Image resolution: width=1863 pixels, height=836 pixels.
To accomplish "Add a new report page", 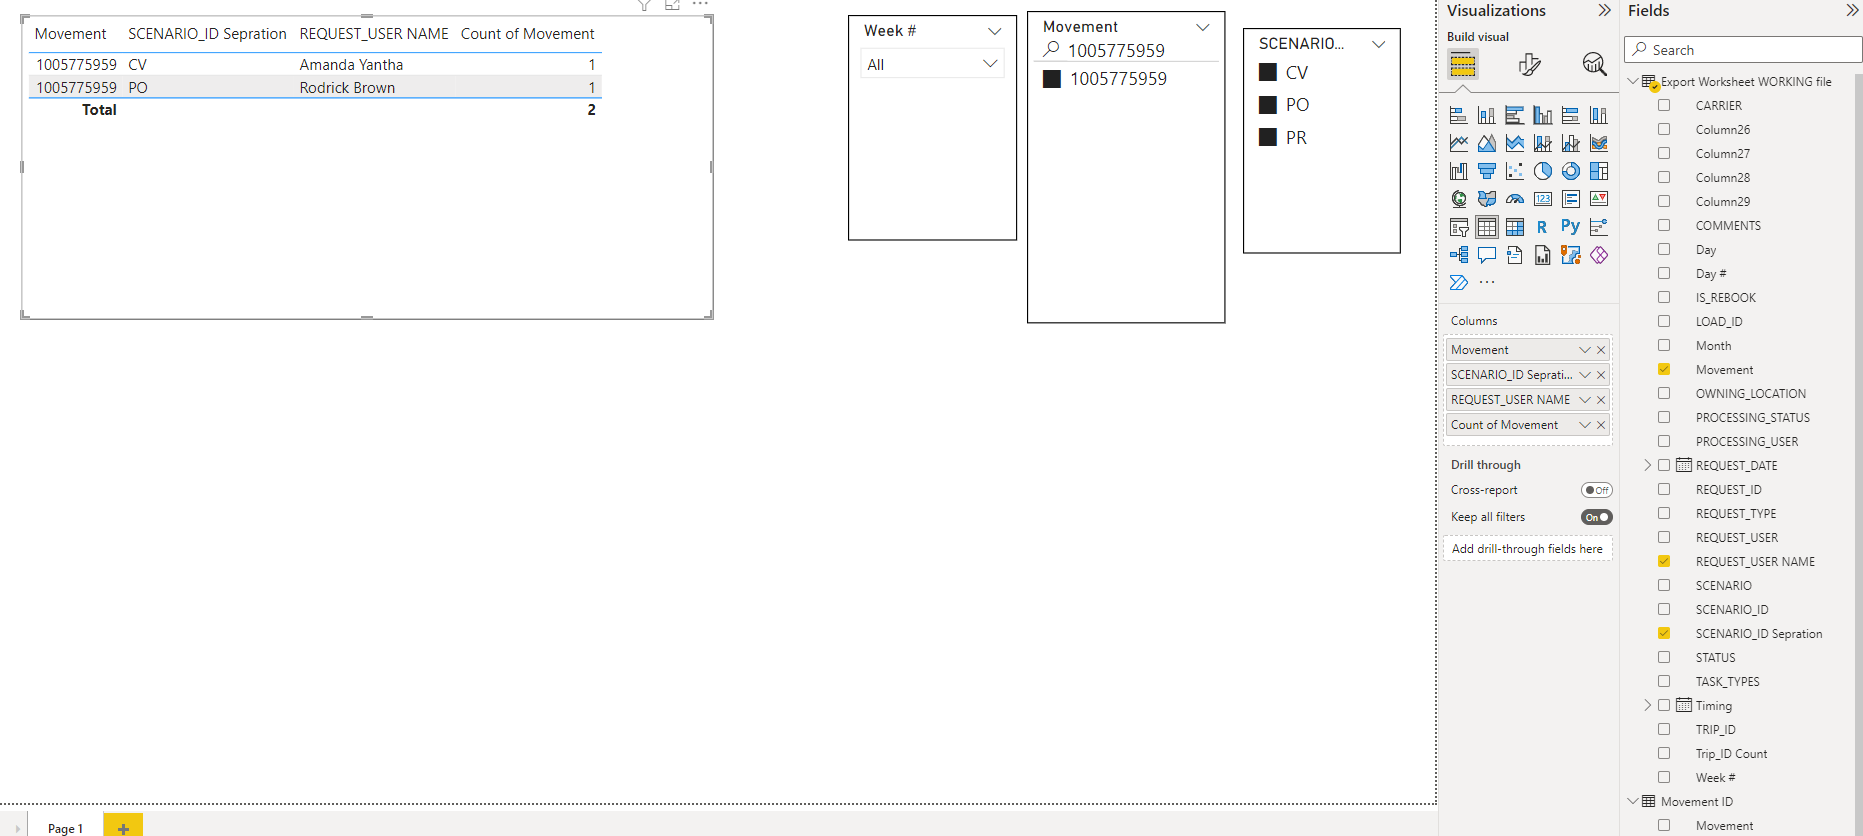I will pyautogui.click(x=123, y=828).
